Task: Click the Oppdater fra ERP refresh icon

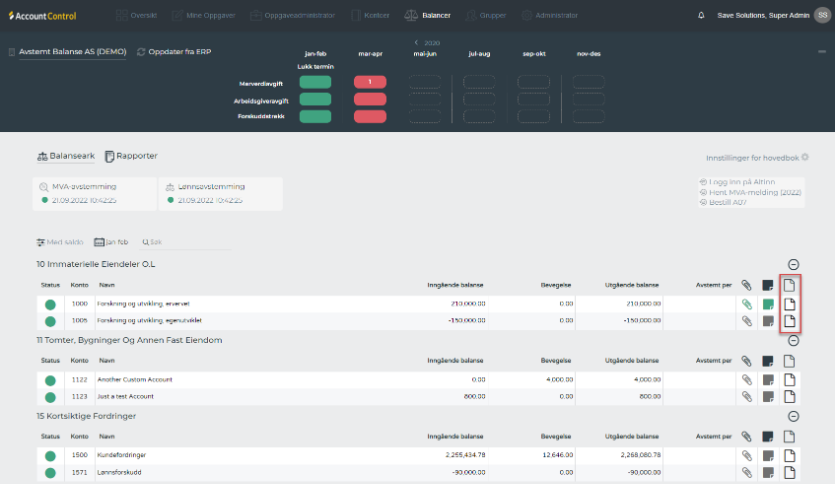Action: pyautogui.click(x=141, y=52)
